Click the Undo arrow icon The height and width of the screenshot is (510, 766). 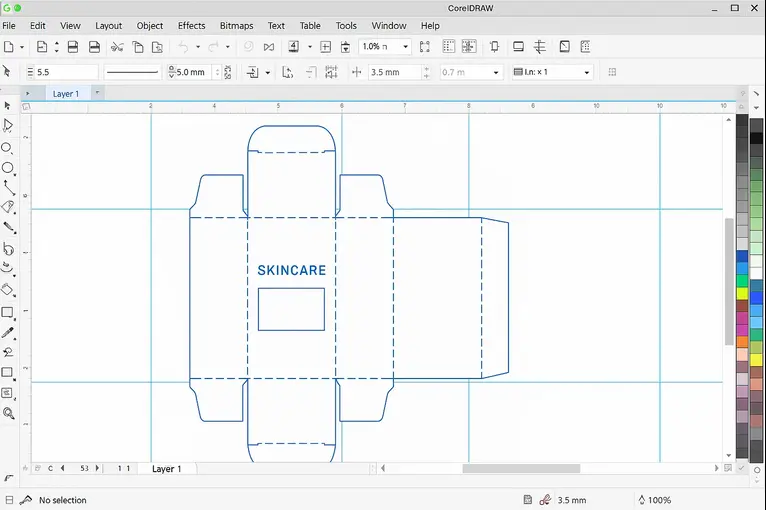[182, 47]
